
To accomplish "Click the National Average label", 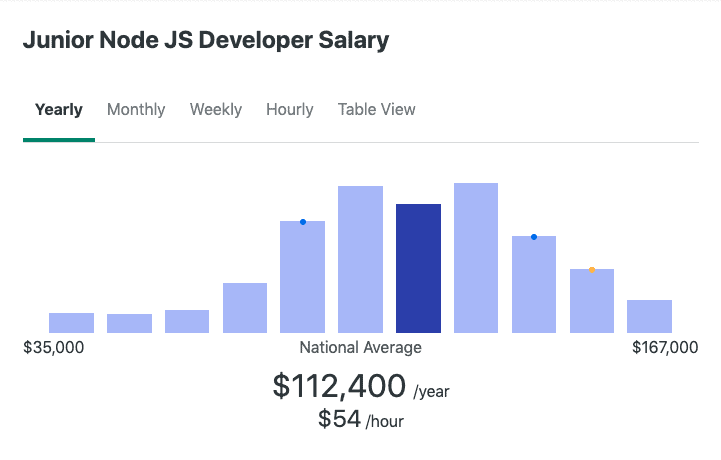I will tap(360, 348).
